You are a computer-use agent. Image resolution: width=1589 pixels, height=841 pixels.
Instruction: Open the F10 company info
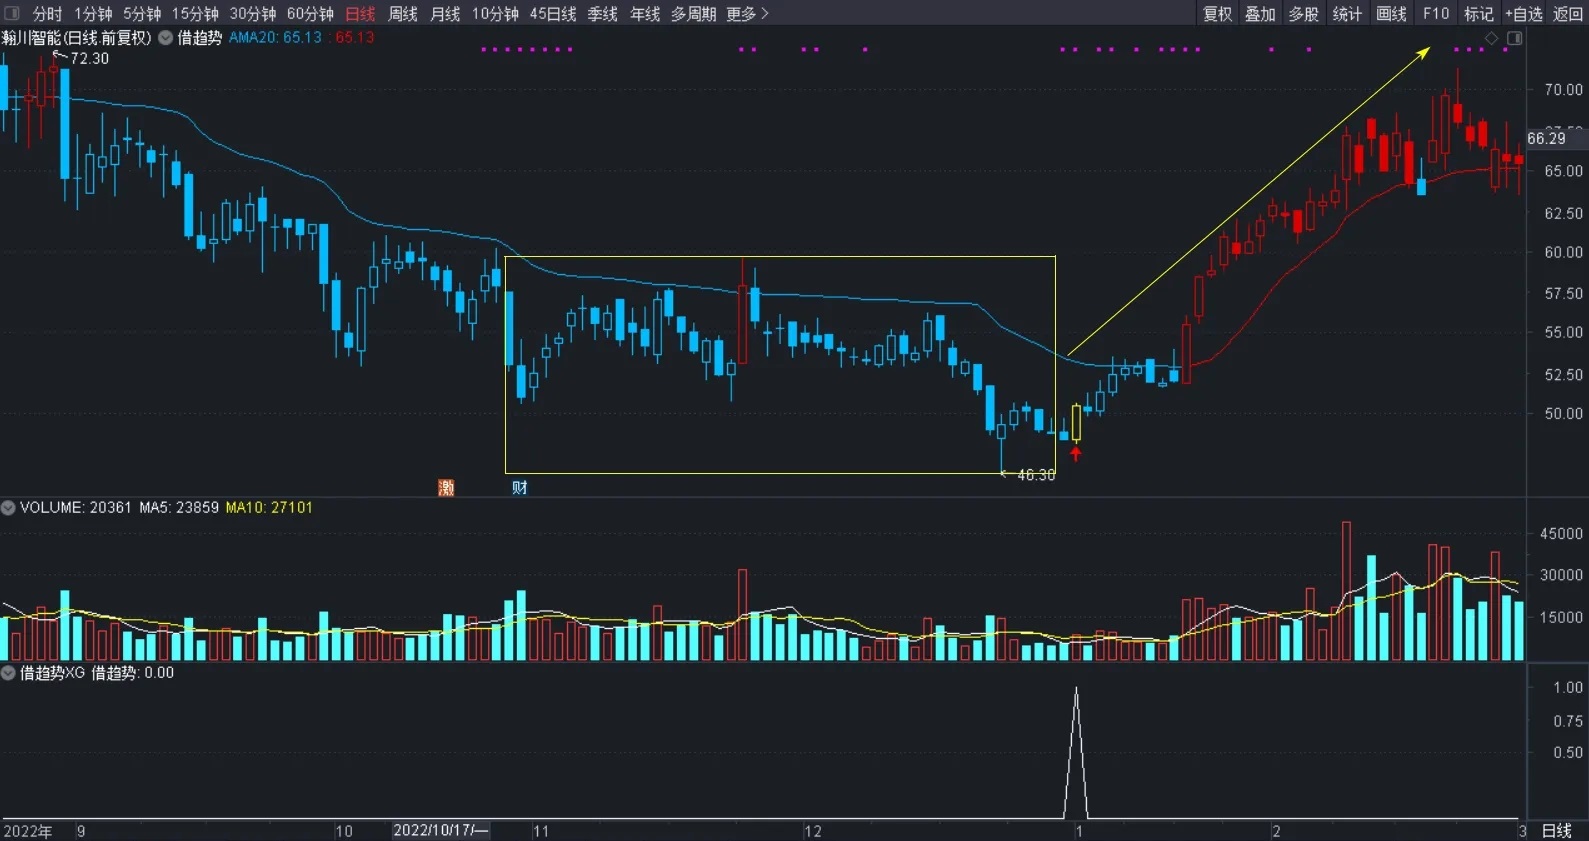pyautogui.click(x=1436, y=14)
